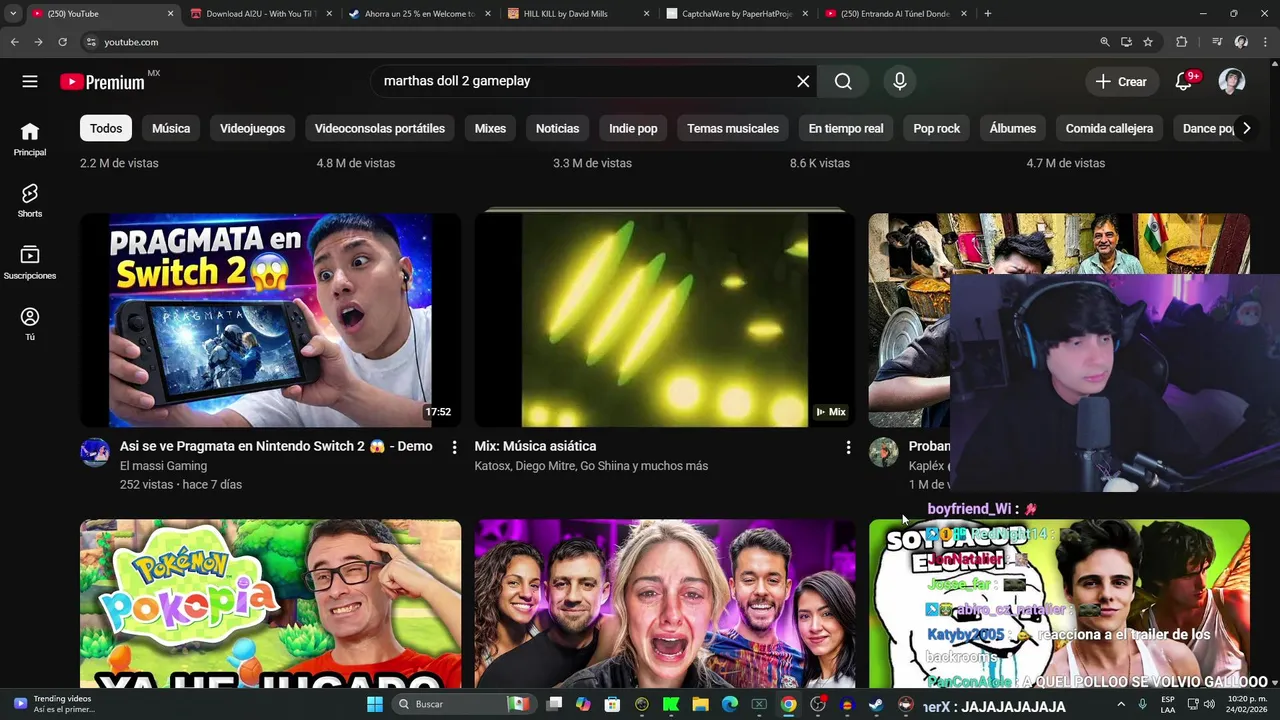Open the account avatar menu
This screenshot has width=1280, height=720.
click(x=1232, y=82)
